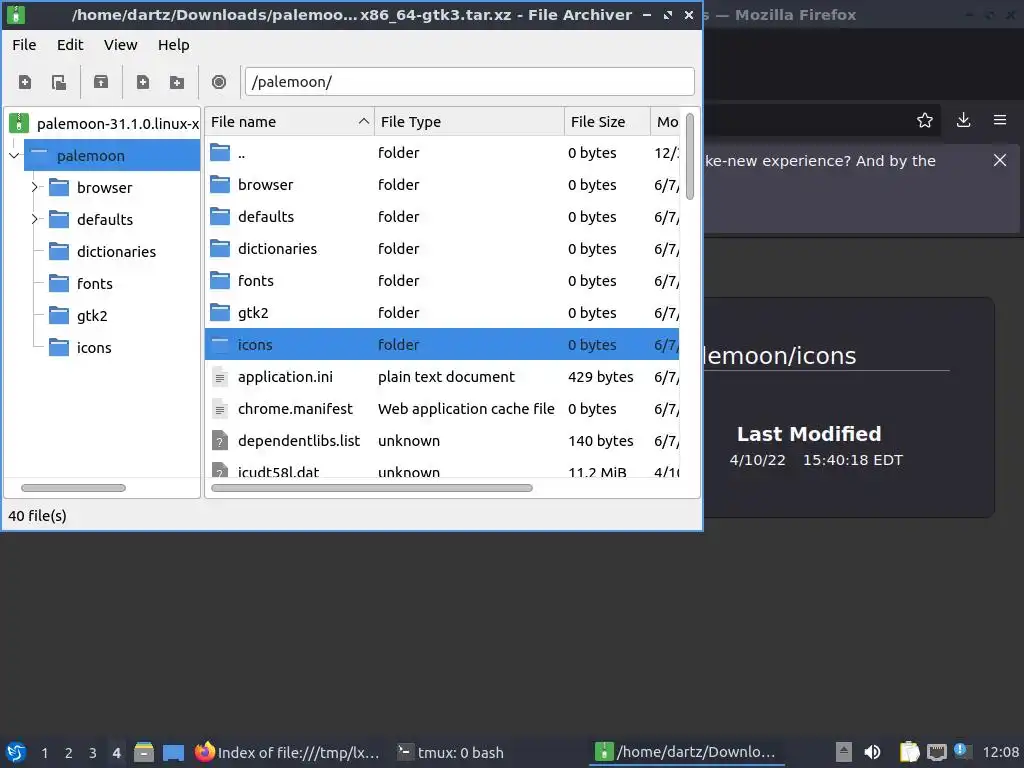The width and height of the screenshot is (1024, 768).
Task: Click the update notification tray icon
Action: (963, 751)
